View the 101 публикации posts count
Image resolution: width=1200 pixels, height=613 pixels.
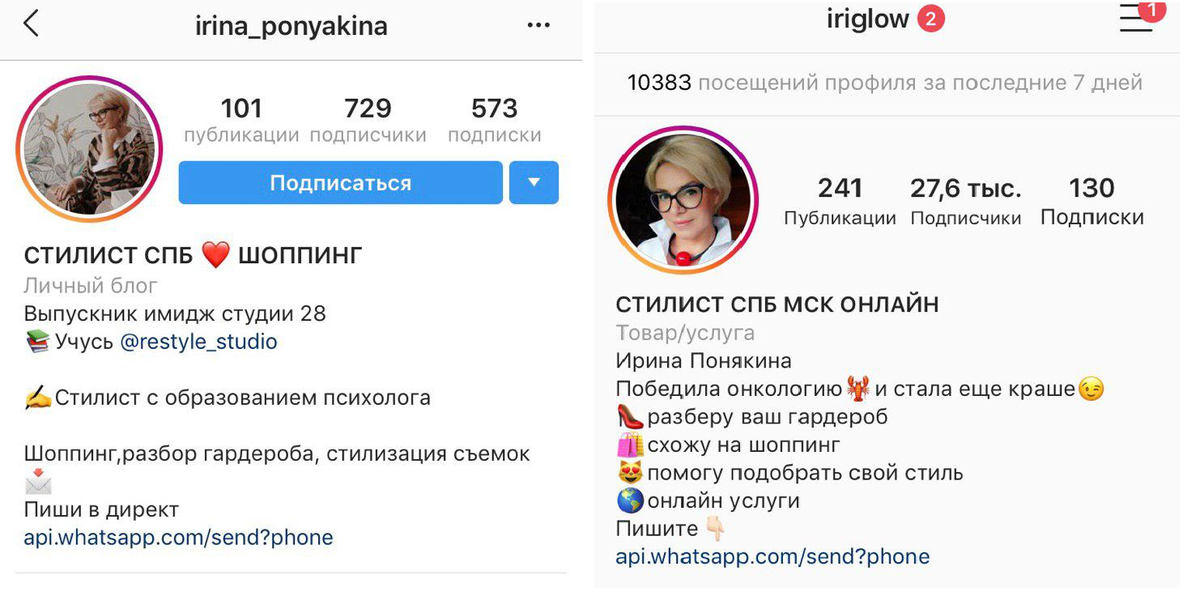click(x=241, y=120)
